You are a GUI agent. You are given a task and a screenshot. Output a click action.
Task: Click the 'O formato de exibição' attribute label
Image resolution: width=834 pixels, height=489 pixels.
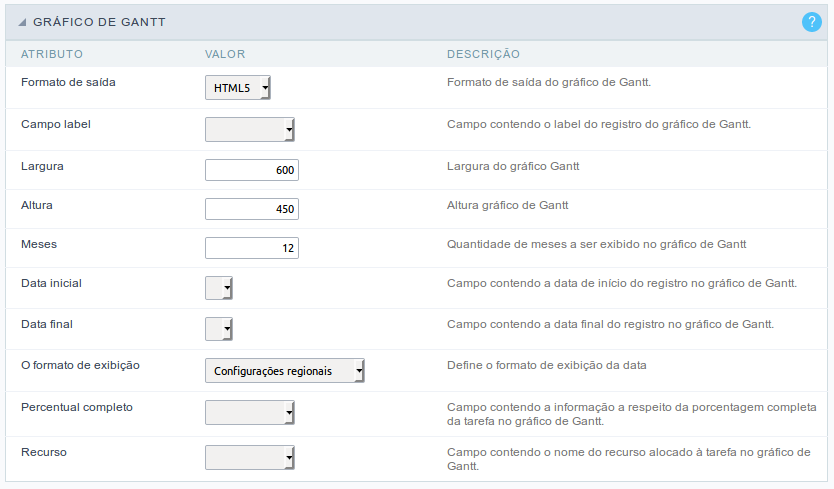pyautogui.click(x=80, y=366)
